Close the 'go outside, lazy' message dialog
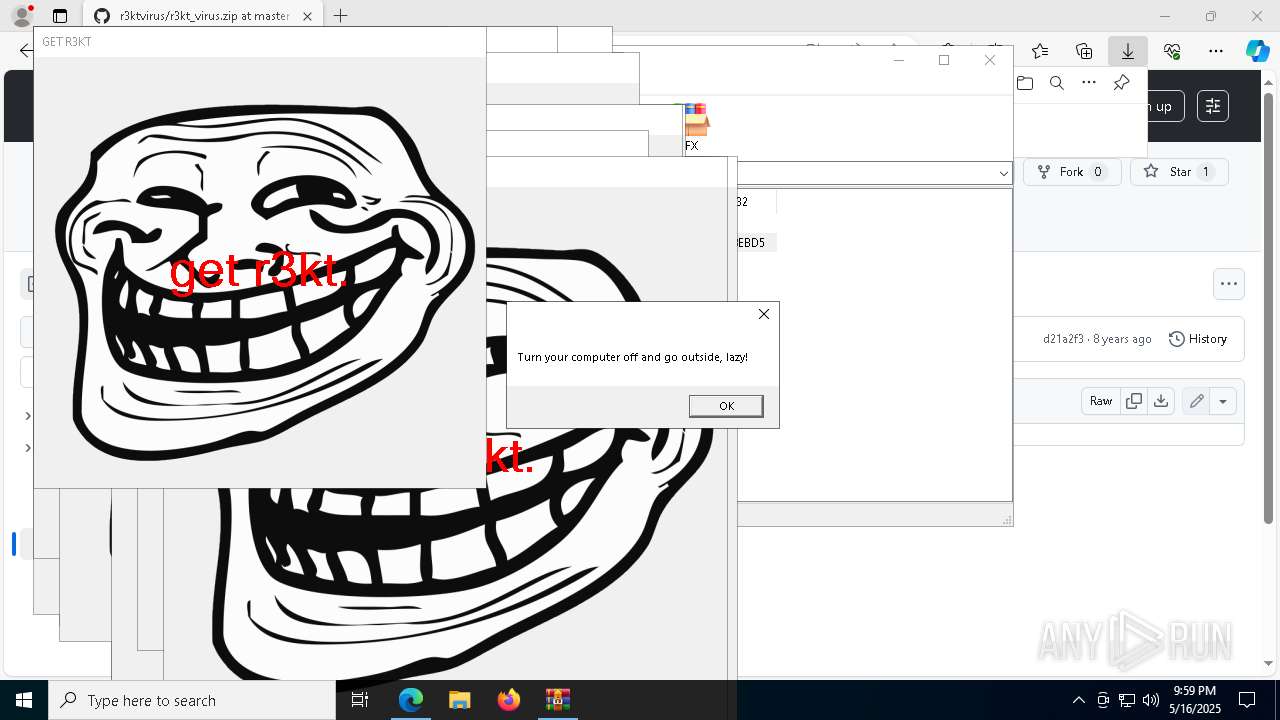This screenshot has width=1280, height=720. point(764,314)
